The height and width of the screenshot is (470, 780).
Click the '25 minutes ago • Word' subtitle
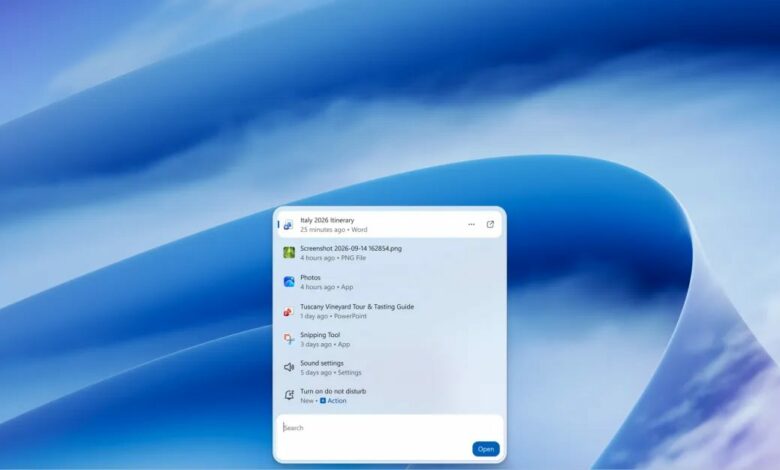pyautogui.click(x=333, y=230)
